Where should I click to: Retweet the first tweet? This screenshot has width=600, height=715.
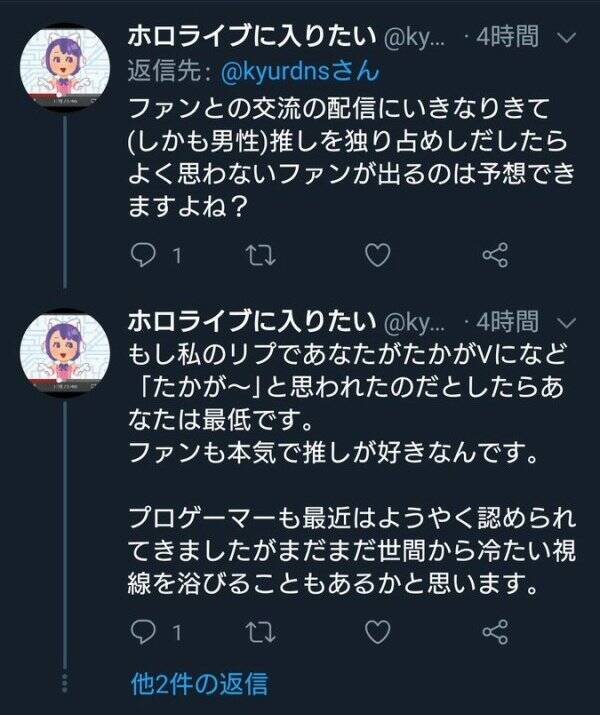point(260,255)
